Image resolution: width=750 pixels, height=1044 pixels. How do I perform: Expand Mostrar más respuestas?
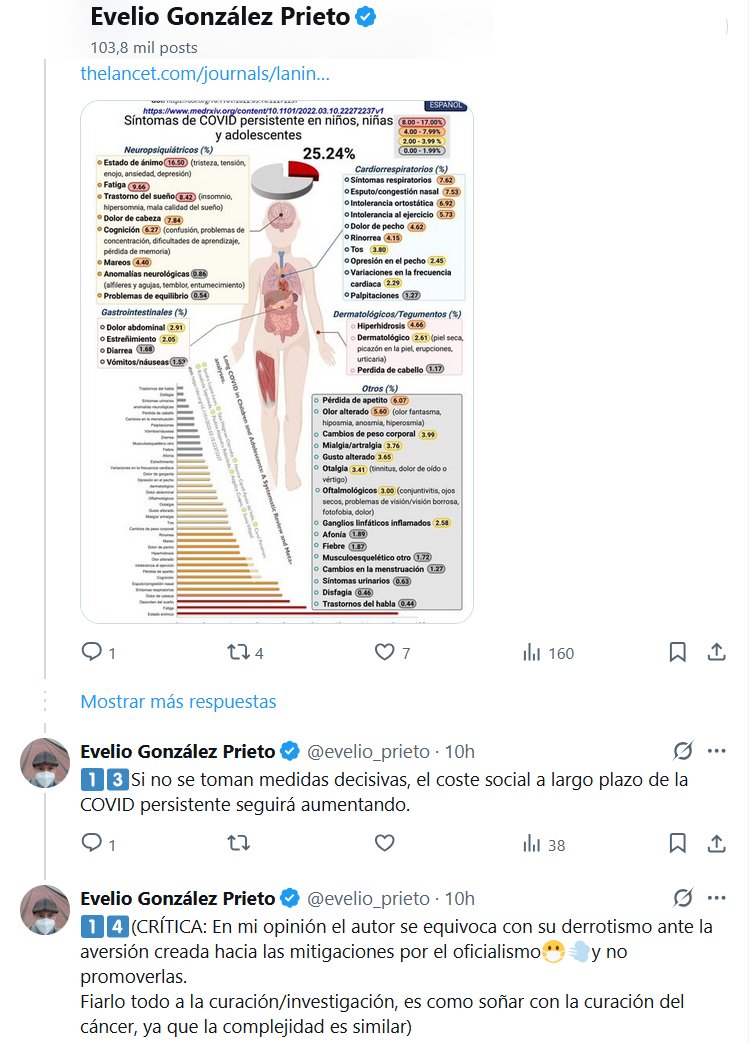click(178, 701)
